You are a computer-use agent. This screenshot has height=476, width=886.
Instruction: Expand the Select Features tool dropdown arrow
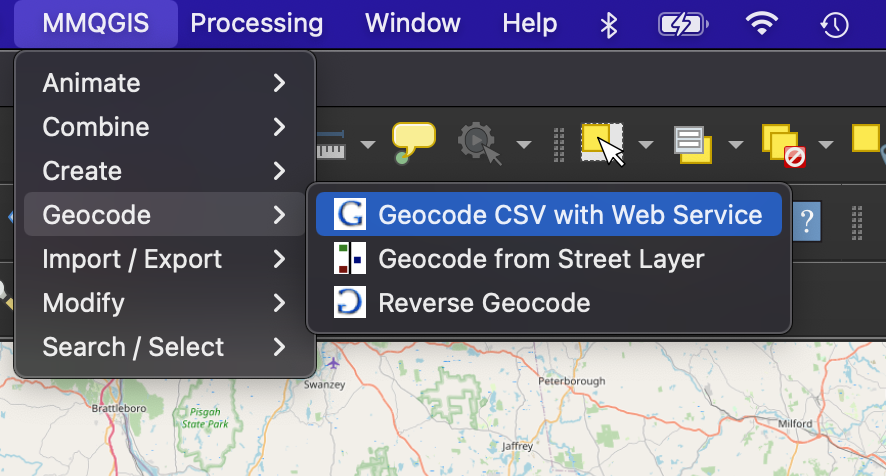[x=646, y=145]
